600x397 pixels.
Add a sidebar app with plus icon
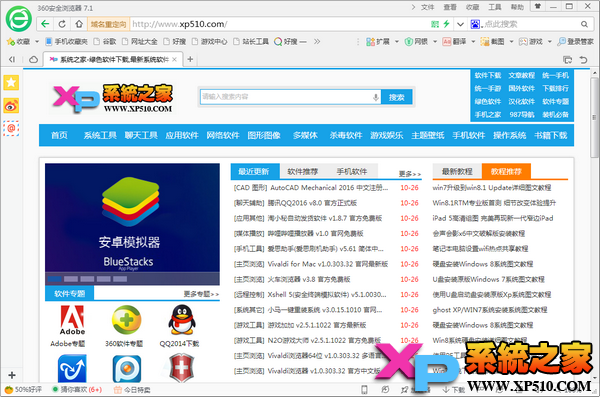(x=11, y=375)
